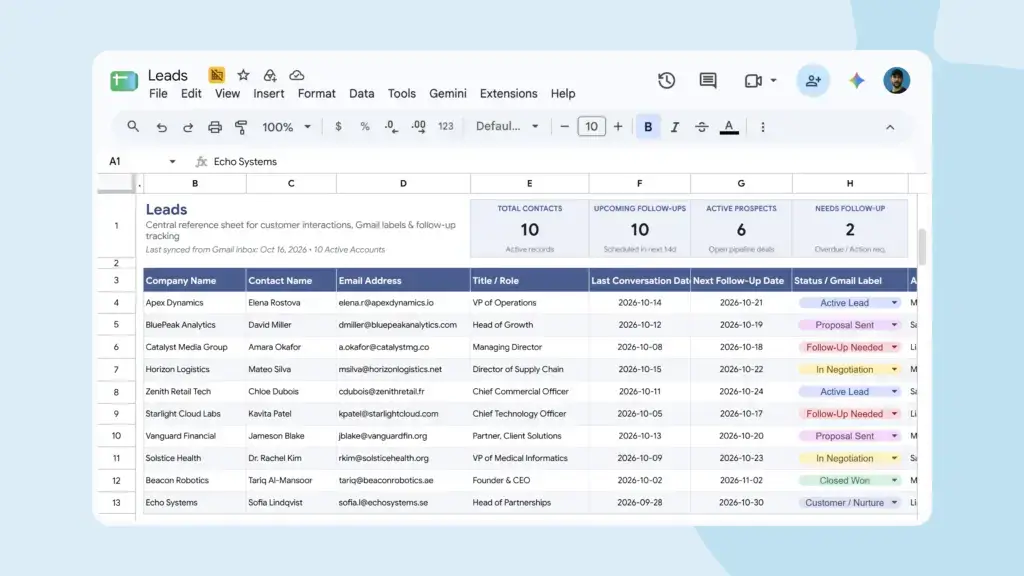Toggle italic formatting
The image size is (1024, 576).
pyautogui.click(x=675, y=127)
